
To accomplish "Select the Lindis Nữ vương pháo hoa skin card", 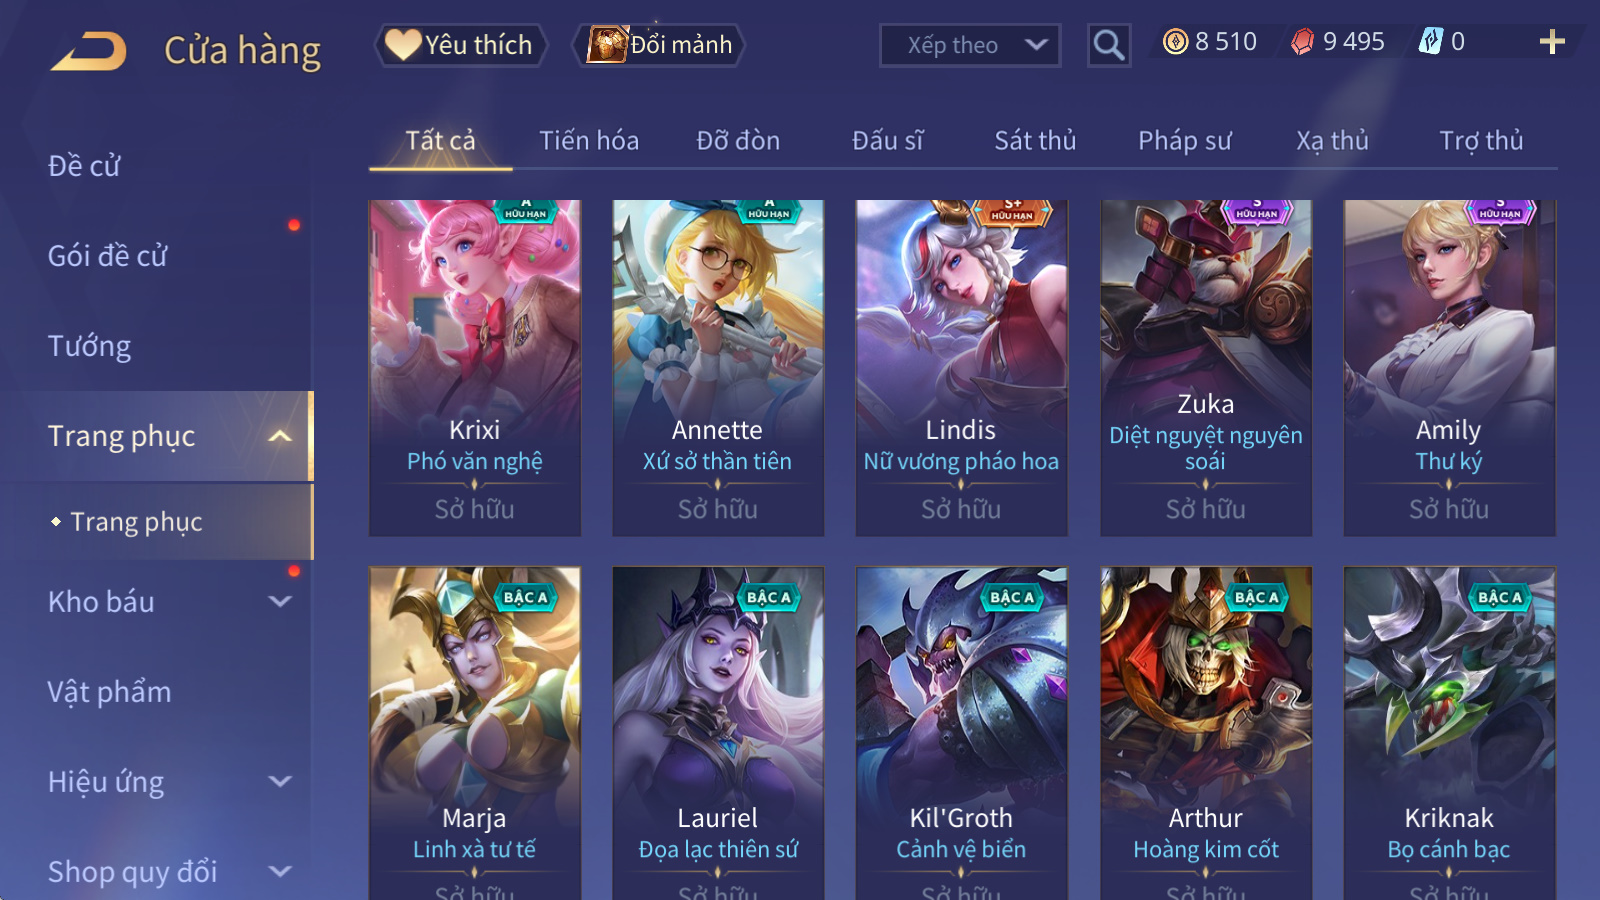I will (x=961, y=368).
